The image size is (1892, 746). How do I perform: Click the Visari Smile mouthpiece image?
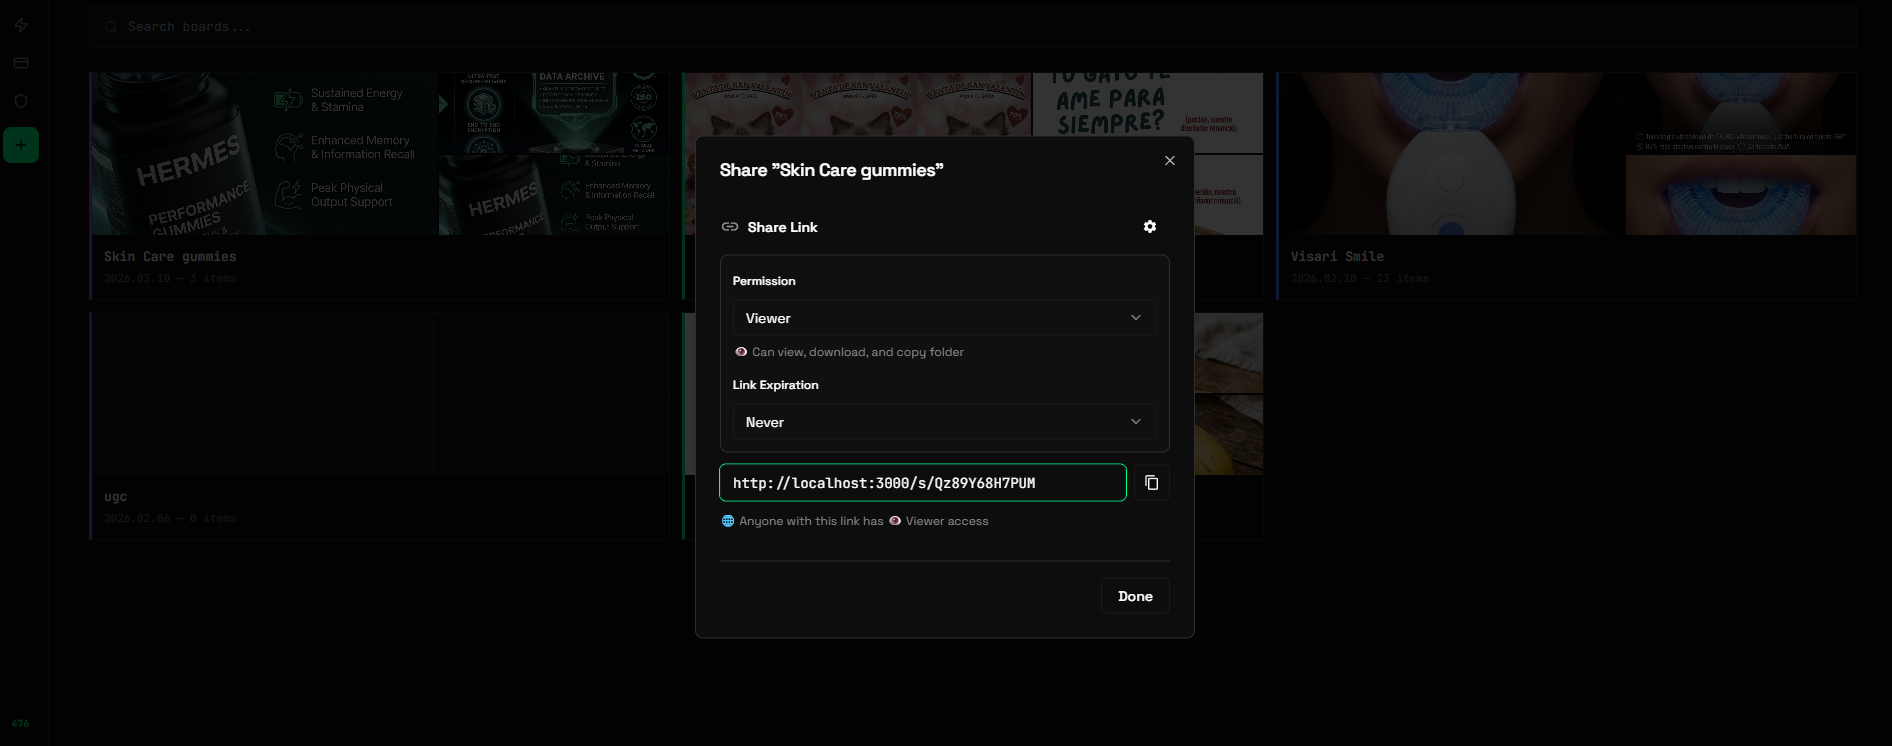coord(1450,154)
